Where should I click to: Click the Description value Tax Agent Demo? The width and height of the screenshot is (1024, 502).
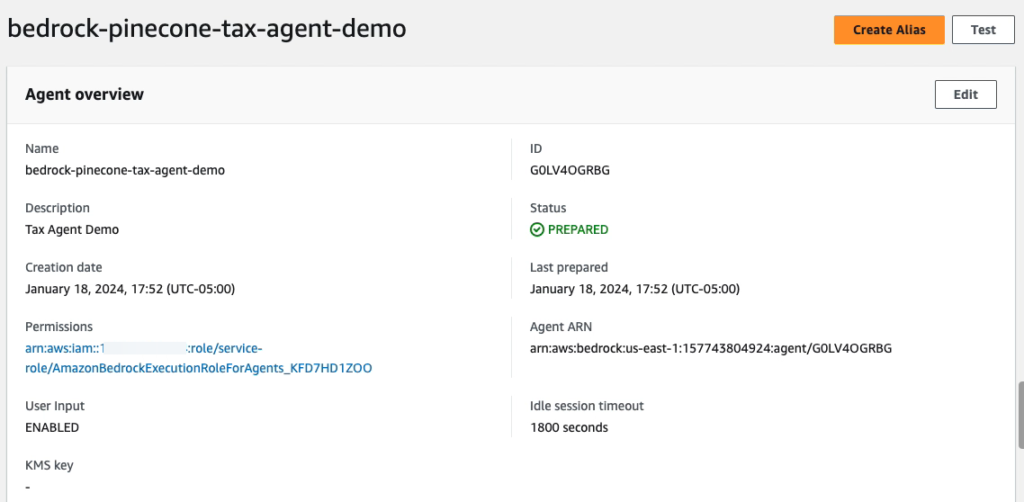[72, 230]
